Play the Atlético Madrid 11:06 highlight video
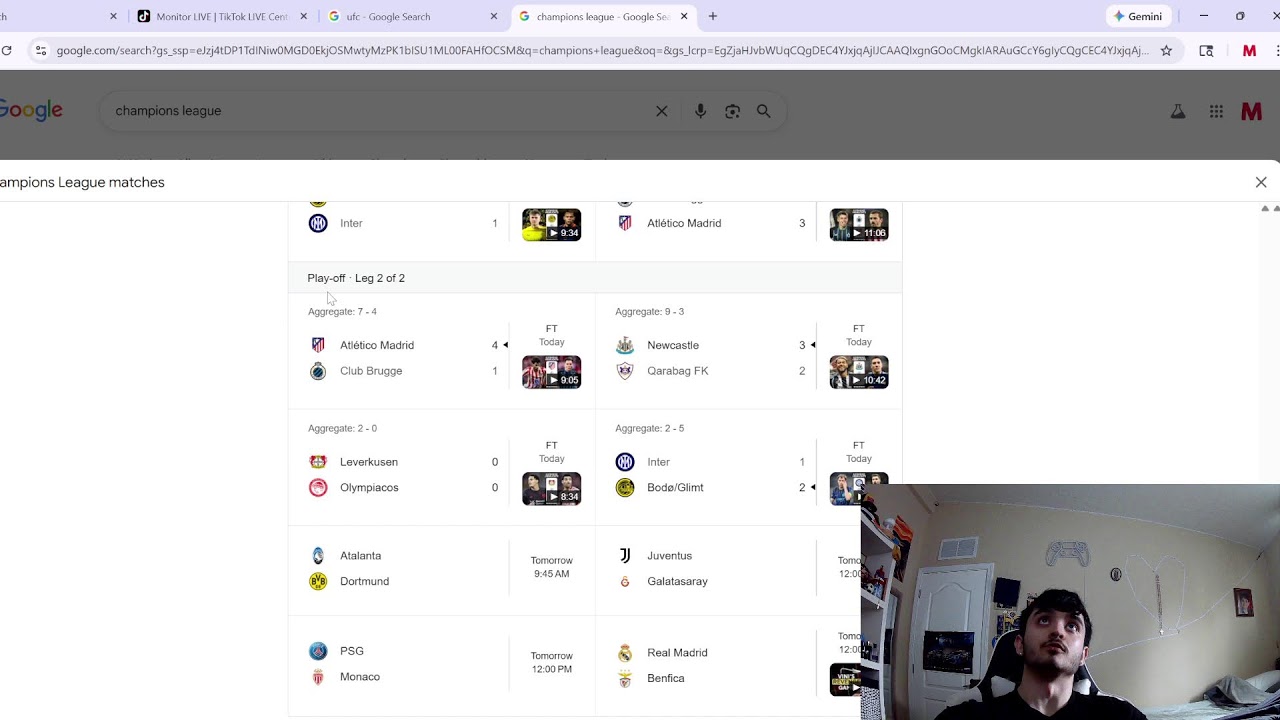This screenshot has width=1280, height=720. 858,224
